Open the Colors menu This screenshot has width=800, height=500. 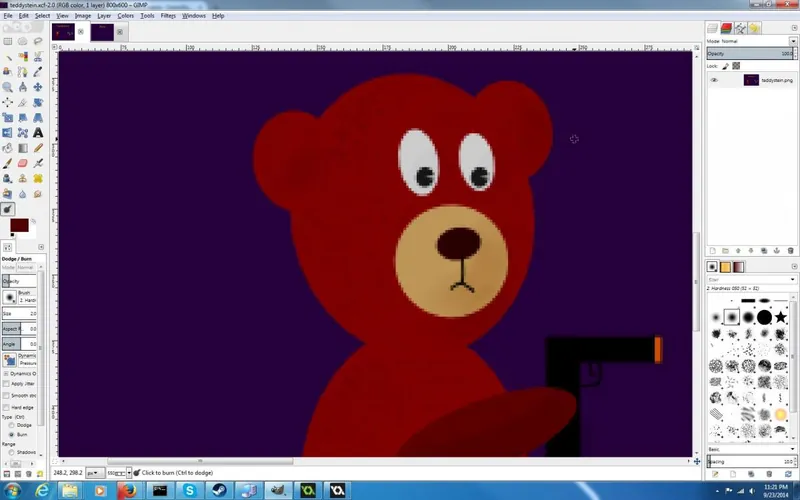tap(126, 16)
